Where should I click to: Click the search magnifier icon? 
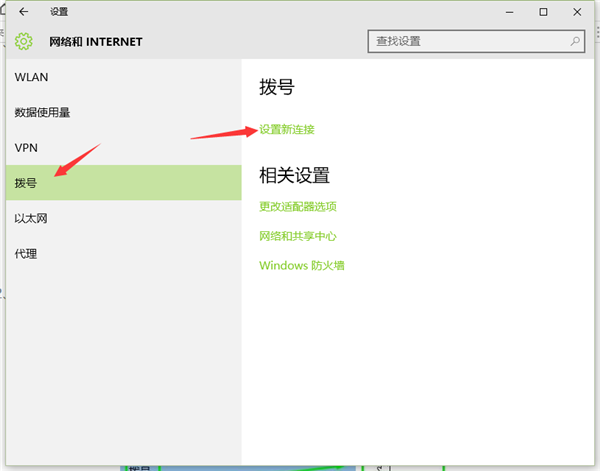575,41
